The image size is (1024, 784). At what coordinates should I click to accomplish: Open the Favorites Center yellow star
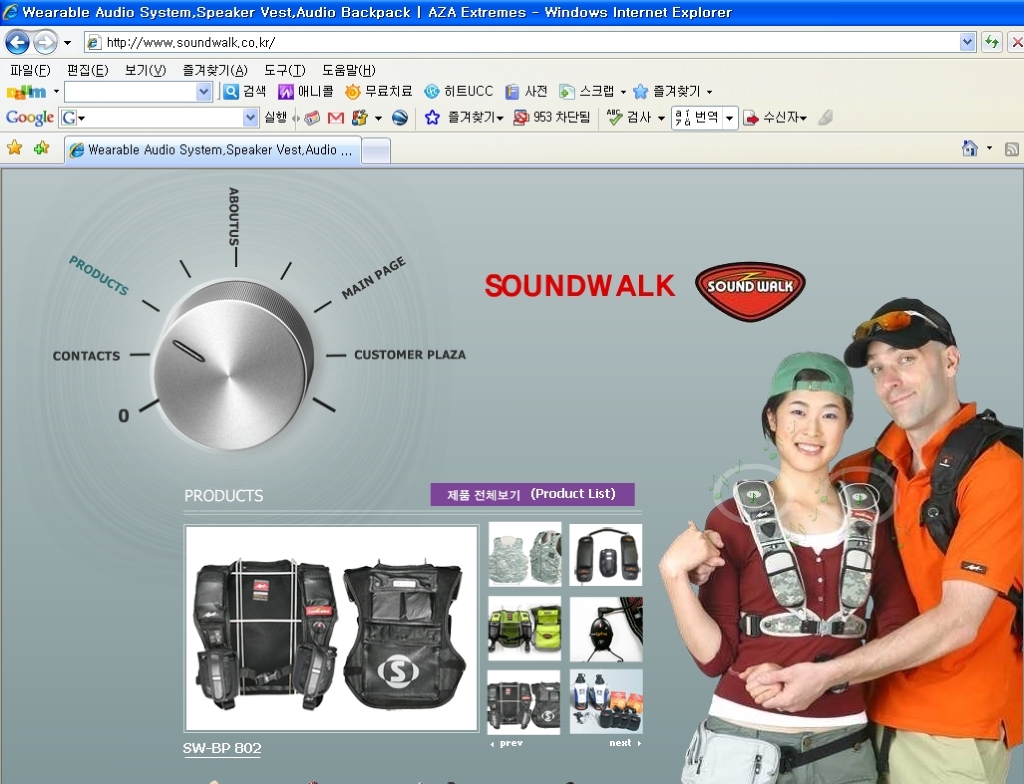click(14, 148)
